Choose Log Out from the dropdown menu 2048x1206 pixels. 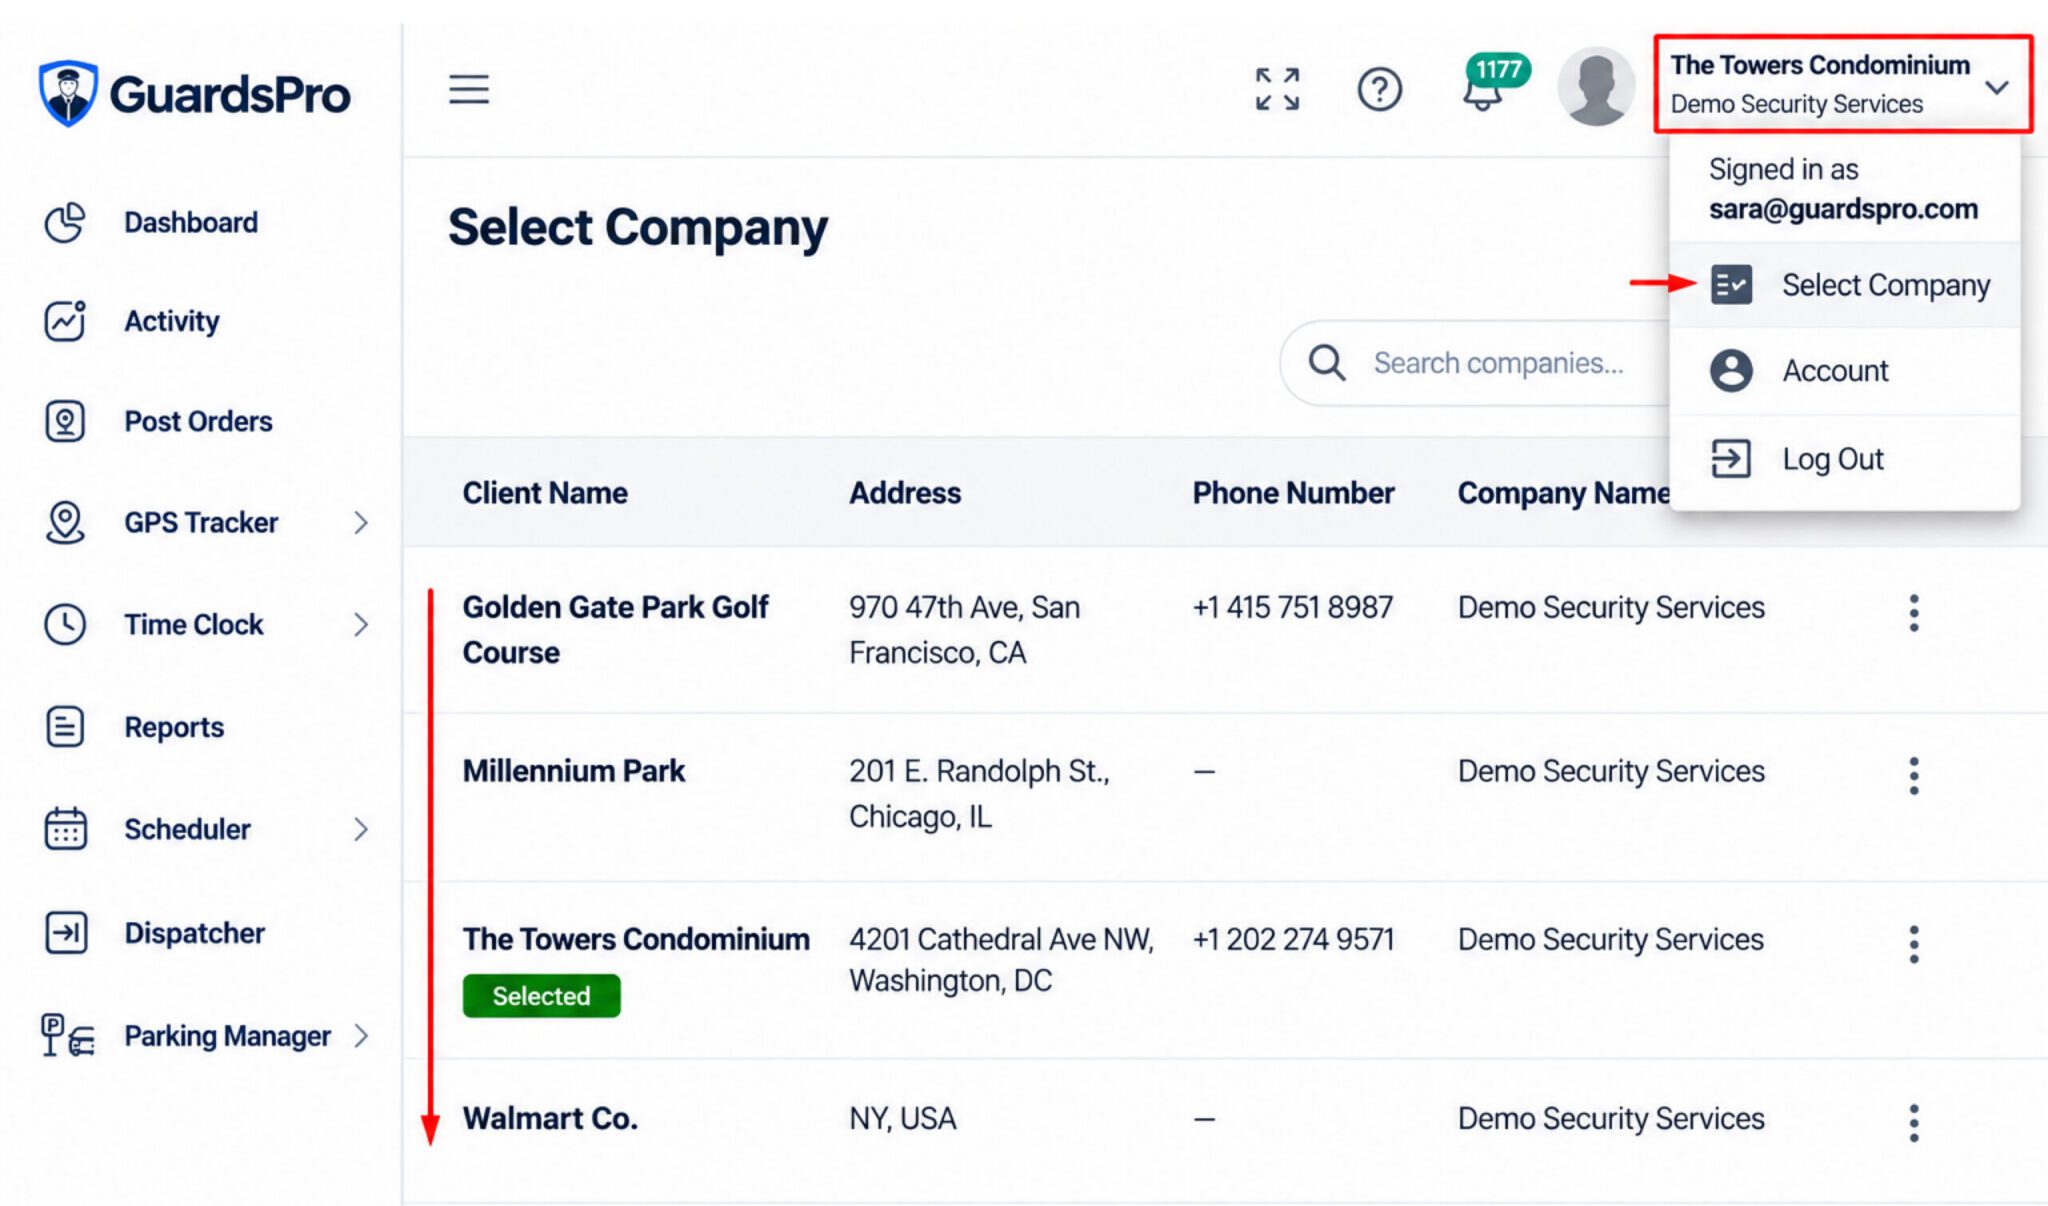(1845, 459)
